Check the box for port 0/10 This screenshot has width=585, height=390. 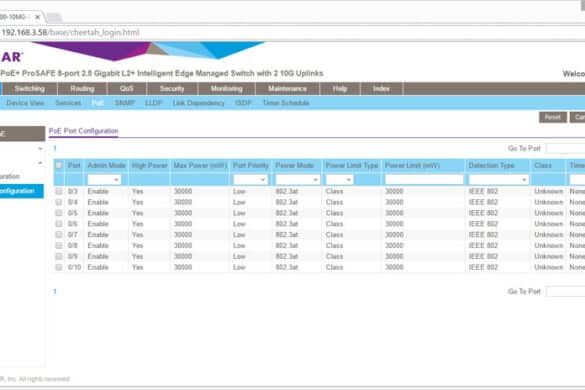(59, 267)
